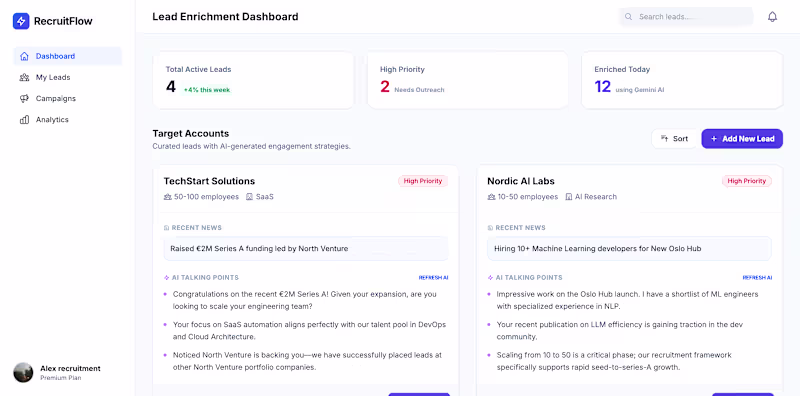Refresh AI talking points for TechStart Solutions
Screen dimensions: 800x396
coord(433,278)
